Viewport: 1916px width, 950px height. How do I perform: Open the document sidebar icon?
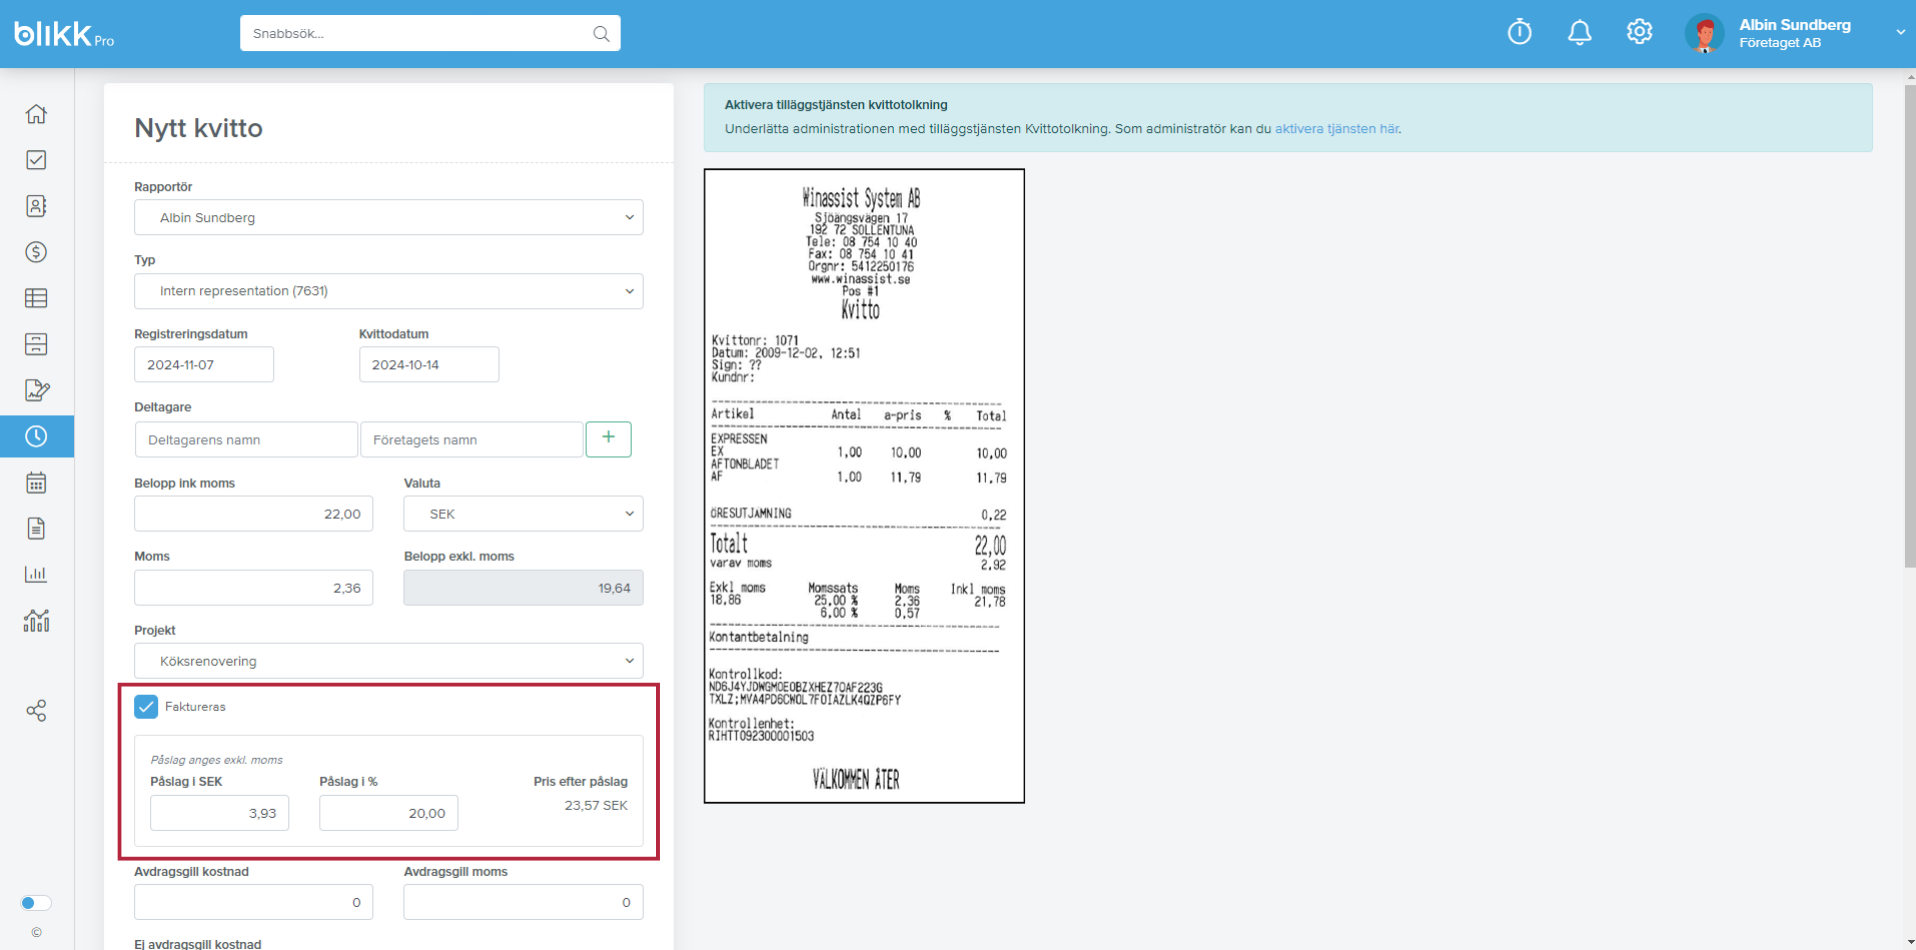point(36,529)
